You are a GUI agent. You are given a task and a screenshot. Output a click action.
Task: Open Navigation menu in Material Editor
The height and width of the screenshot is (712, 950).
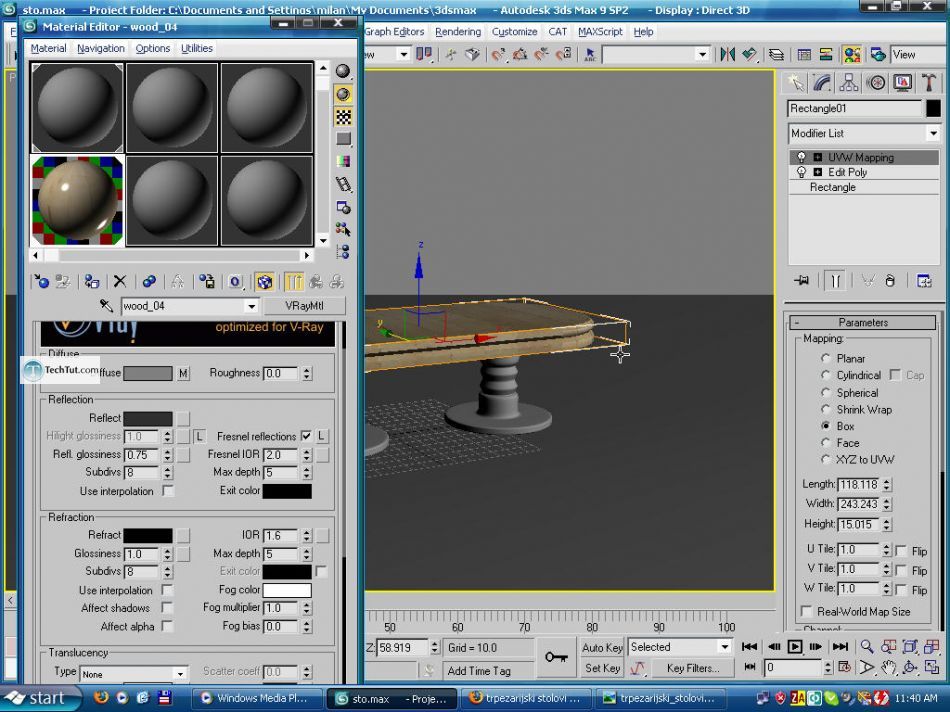tap(101, 48)
